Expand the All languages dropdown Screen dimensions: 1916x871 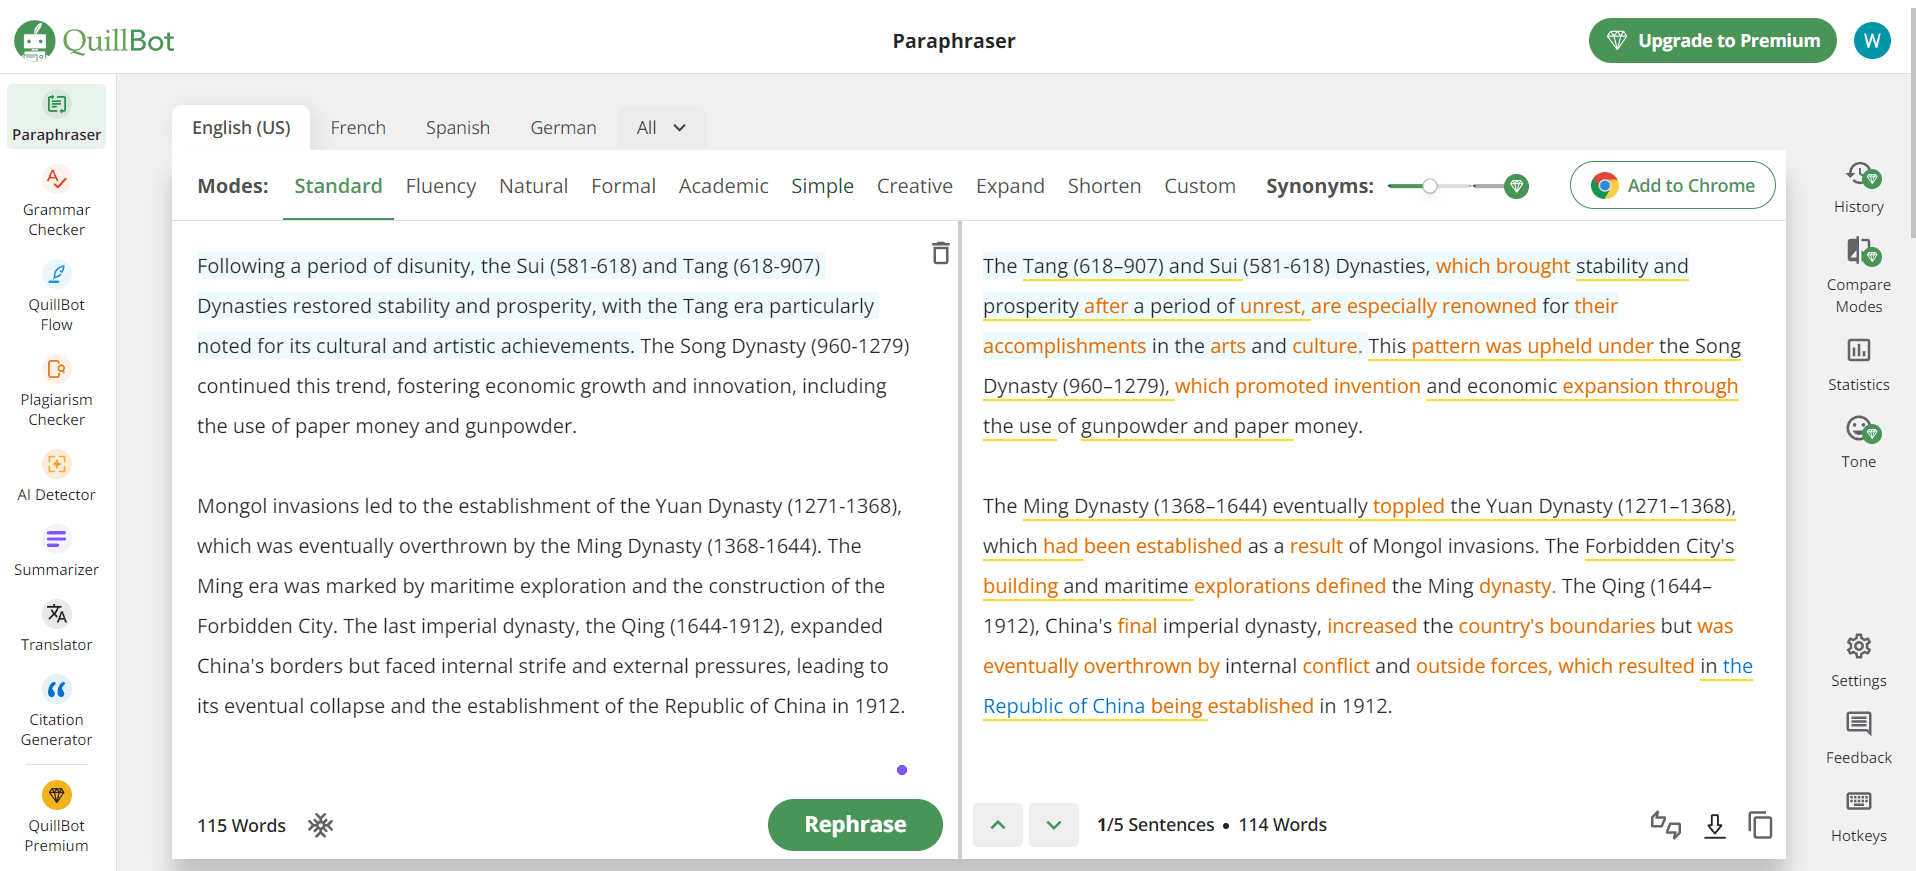(x=661, y=128)
